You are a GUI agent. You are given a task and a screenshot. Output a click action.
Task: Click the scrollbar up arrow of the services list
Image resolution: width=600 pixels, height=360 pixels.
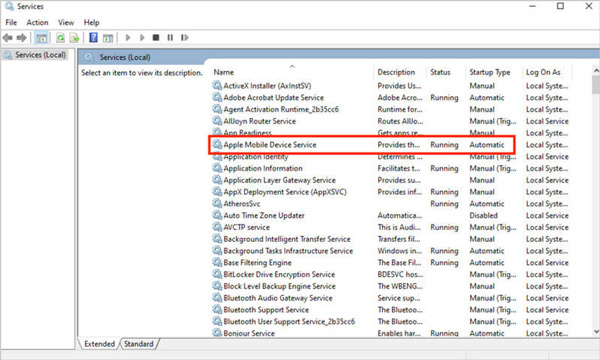tap(596, 71)
